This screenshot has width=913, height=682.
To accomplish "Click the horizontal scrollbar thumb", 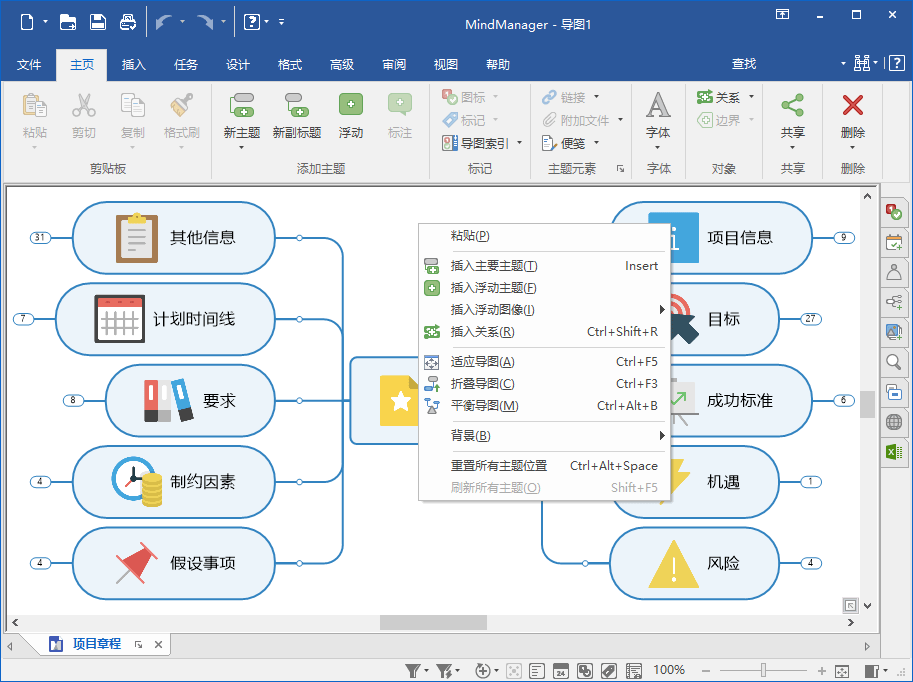I will tap(433, 623).
